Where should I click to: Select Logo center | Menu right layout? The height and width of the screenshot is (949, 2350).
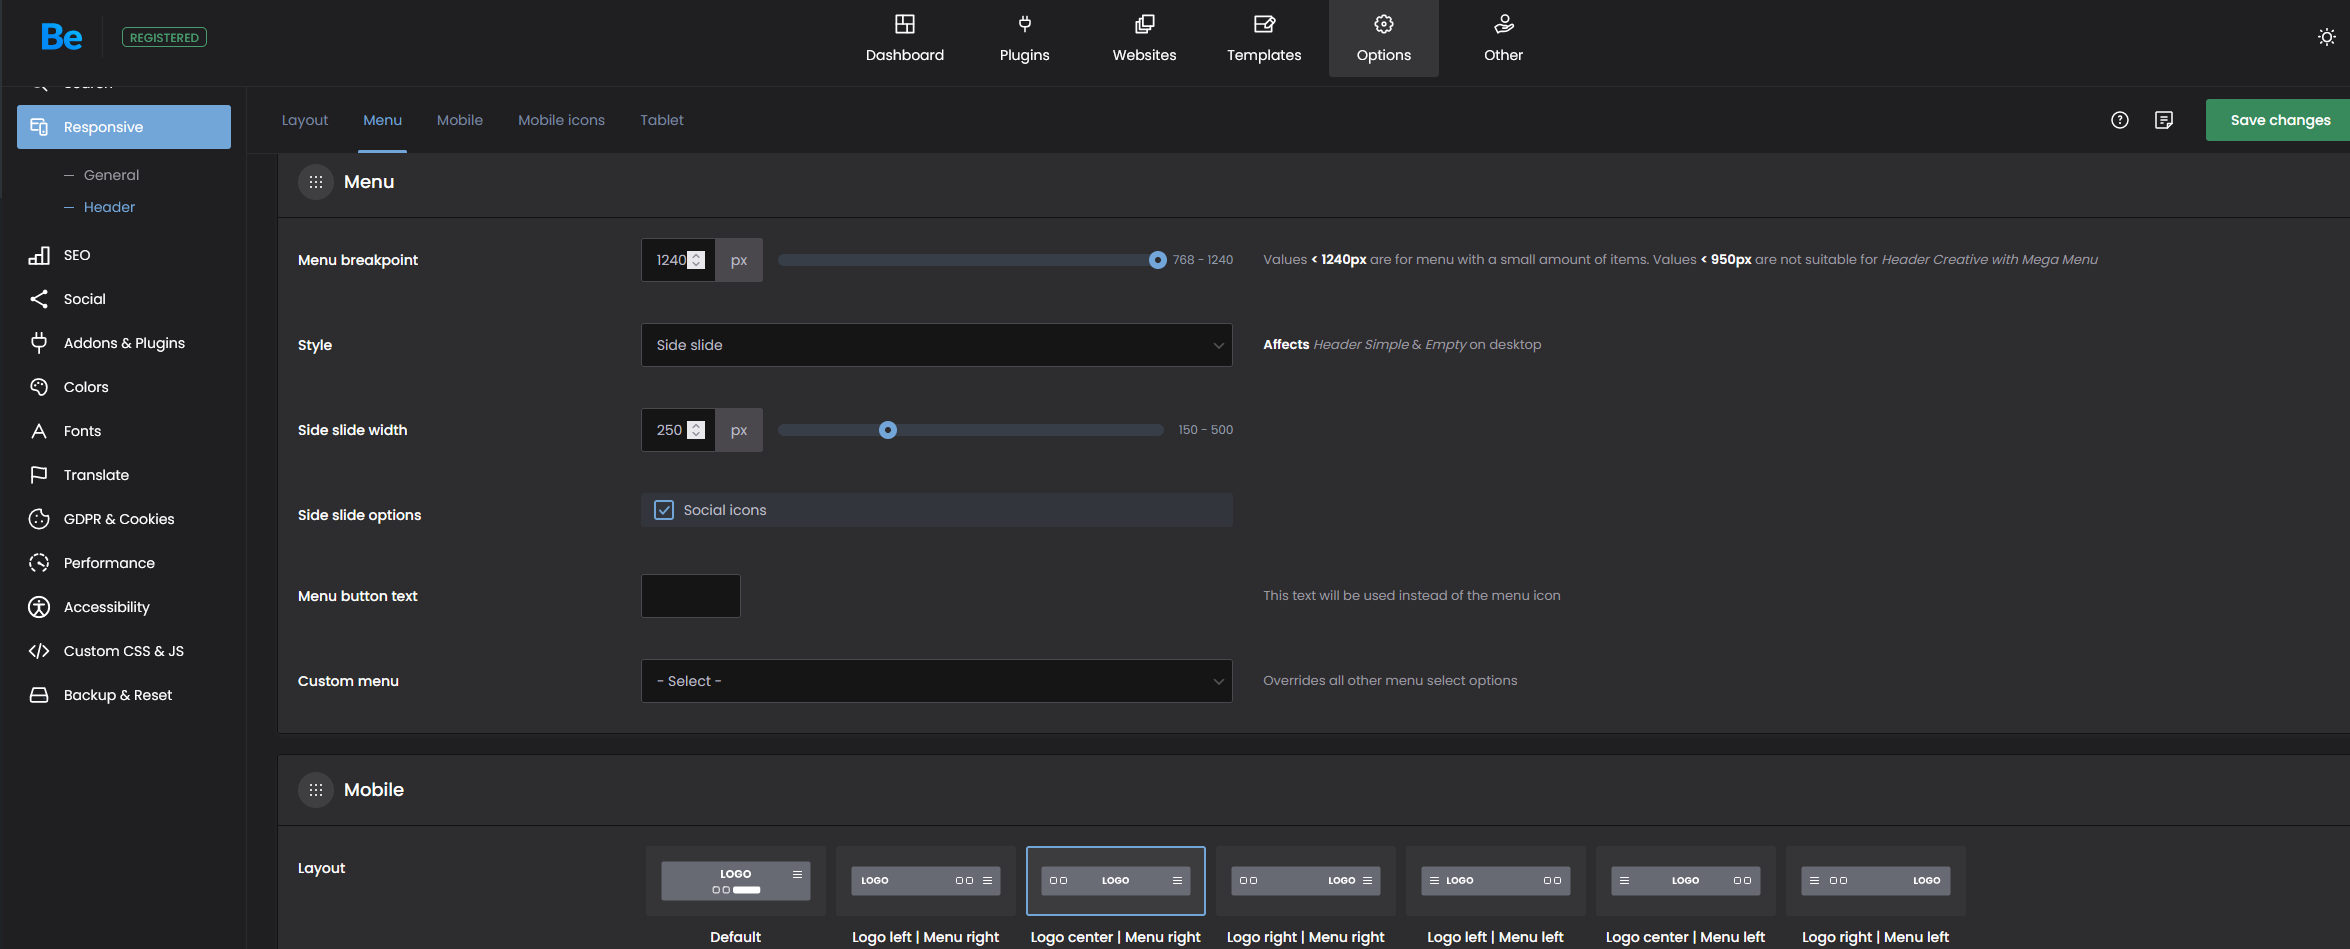point(1116,881)
